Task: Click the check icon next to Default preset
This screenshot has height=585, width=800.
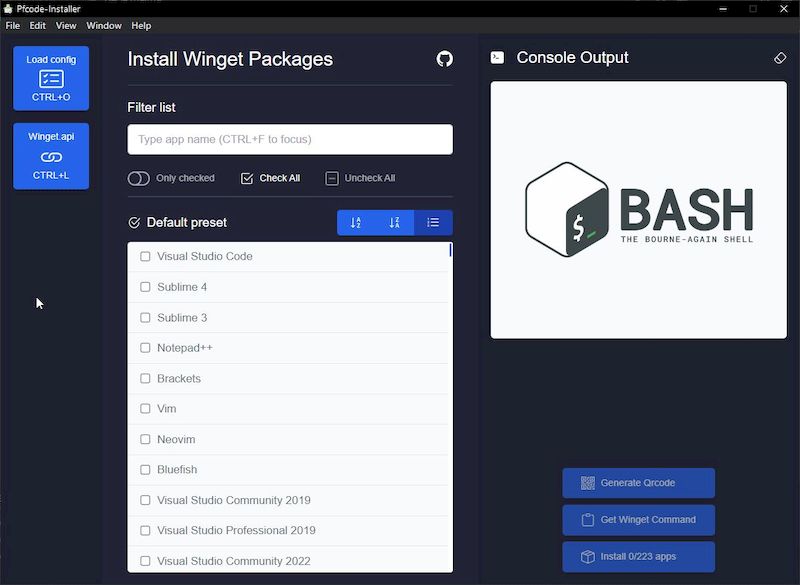Action: point(136,222)
